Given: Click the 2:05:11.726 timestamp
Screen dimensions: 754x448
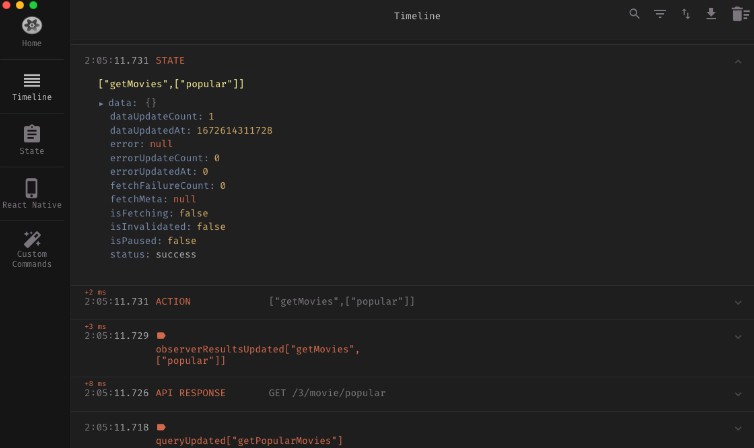Looking at the screenshot, I should (116, 393).
